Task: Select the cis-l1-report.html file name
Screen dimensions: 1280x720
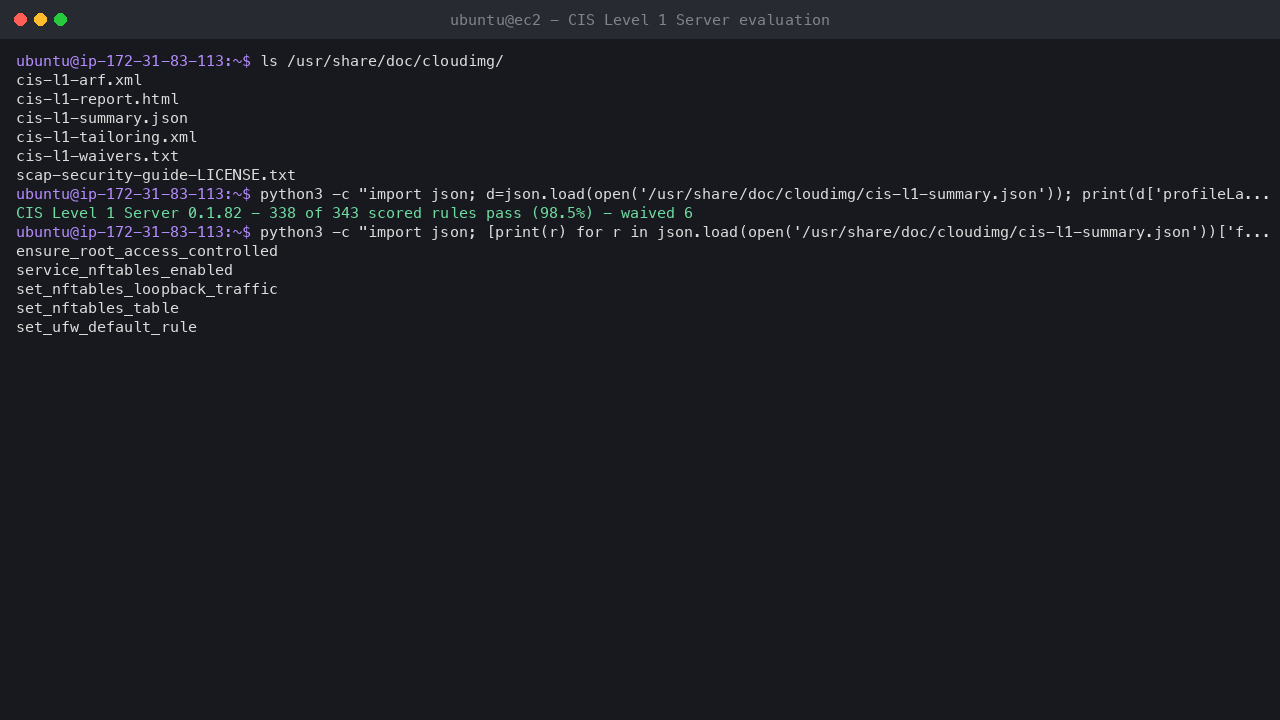Action: [98, 99]
